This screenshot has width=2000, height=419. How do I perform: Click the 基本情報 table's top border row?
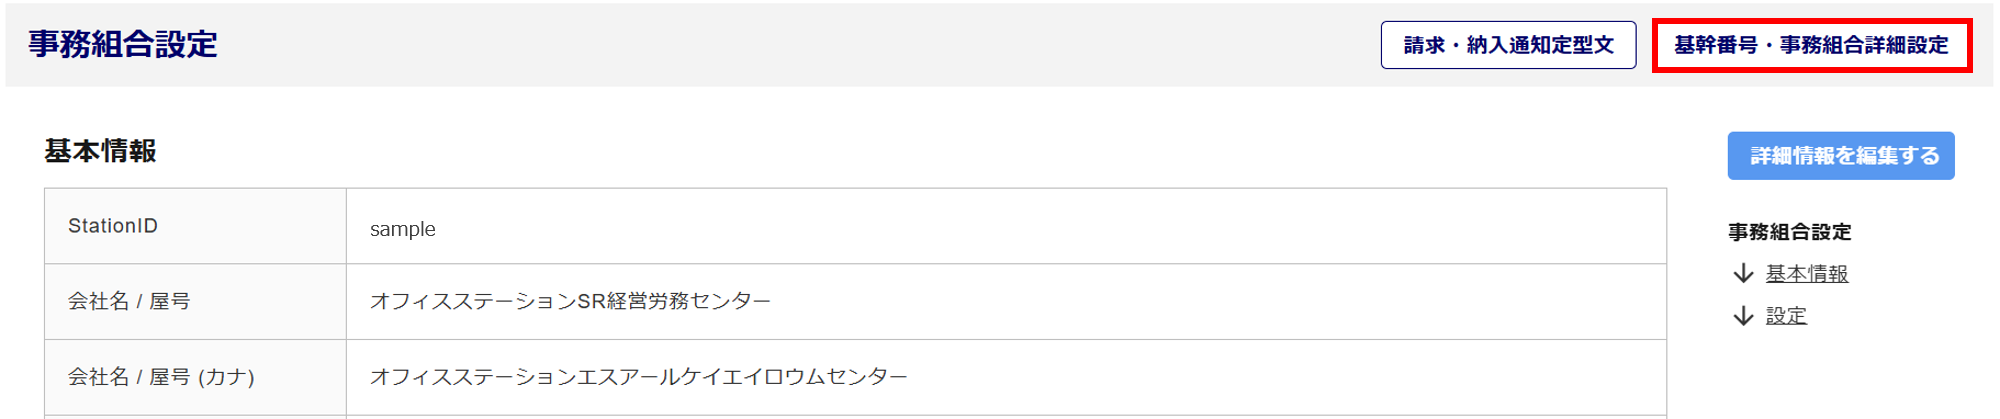pos(855,189)
